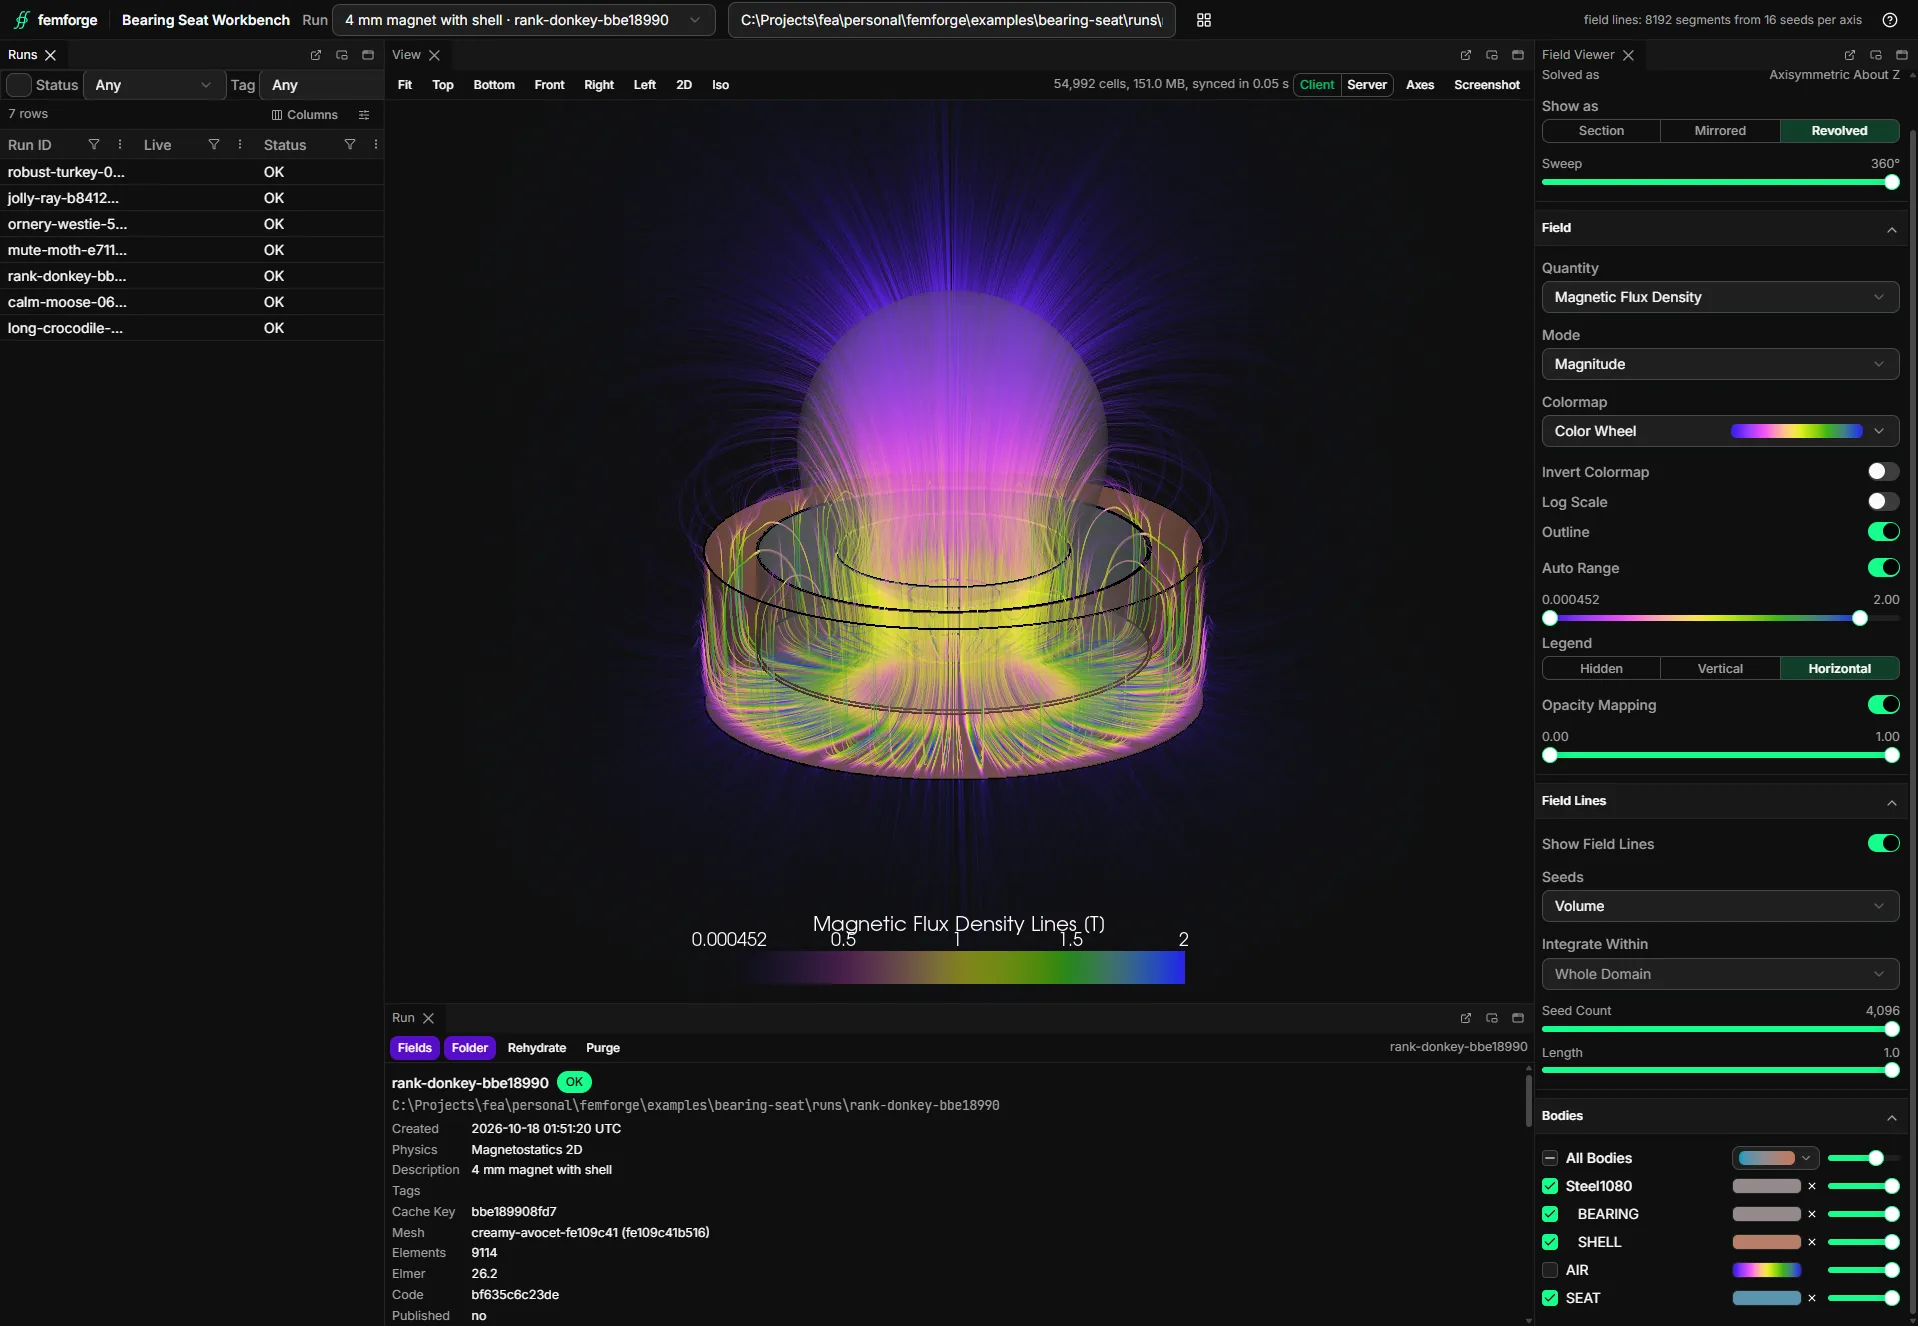The width and height of the screenshot is (1918, 1326).
Task: Collapse the Bodies section
Action: tap(1892, 1117)
